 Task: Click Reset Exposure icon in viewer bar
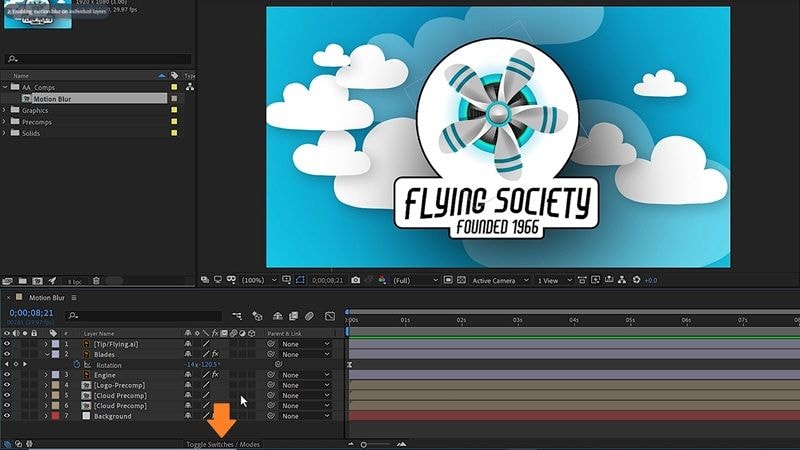tap(636, 280)
